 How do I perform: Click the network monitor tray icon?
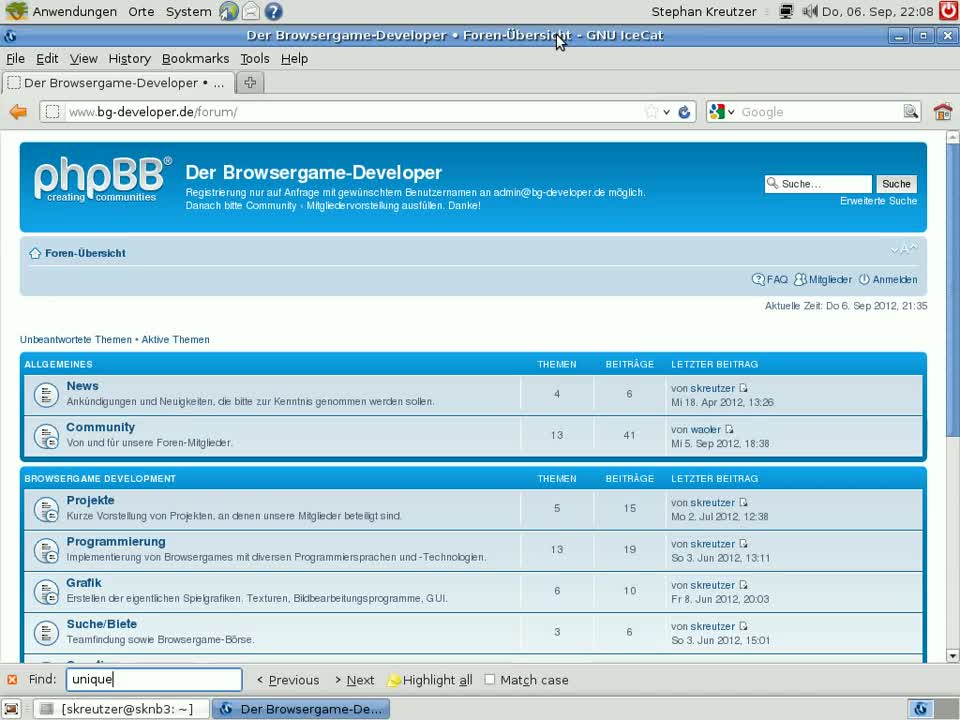[x=786, y=11]
